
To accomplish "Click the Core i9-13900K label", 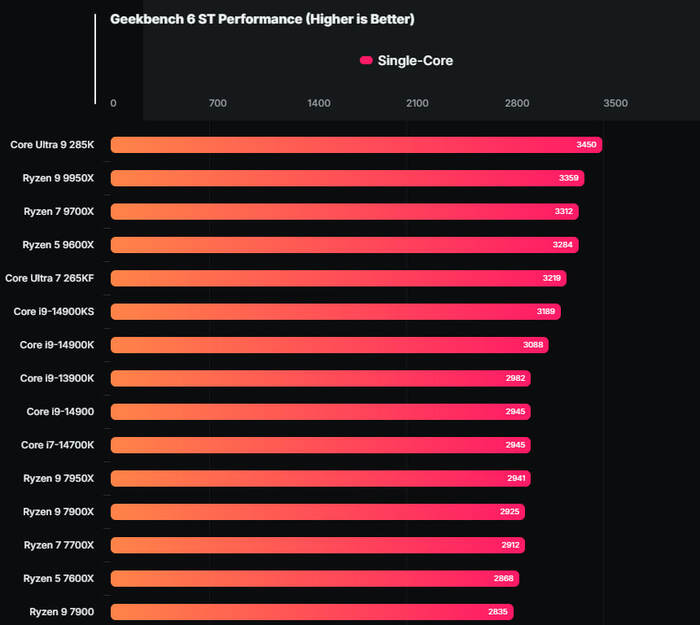I will 57,378.
